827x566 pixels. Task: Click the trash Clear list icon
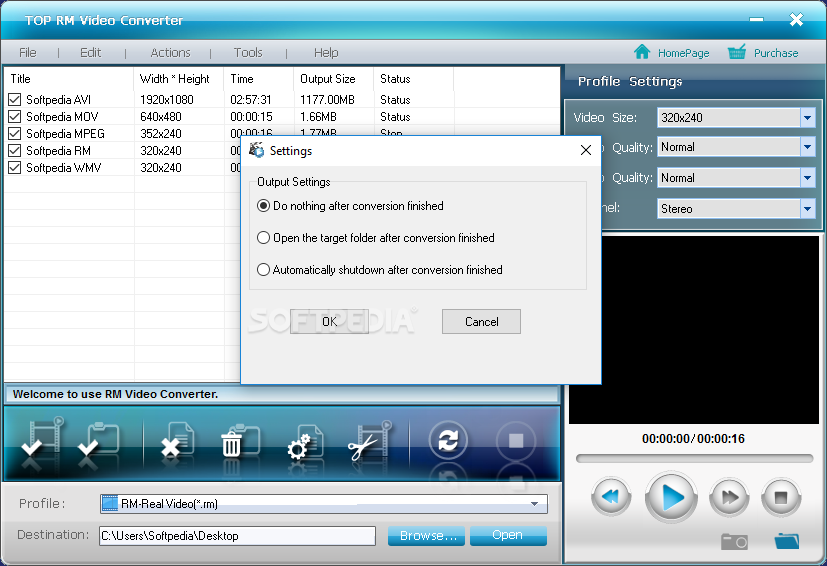click(x=240, y=440)
